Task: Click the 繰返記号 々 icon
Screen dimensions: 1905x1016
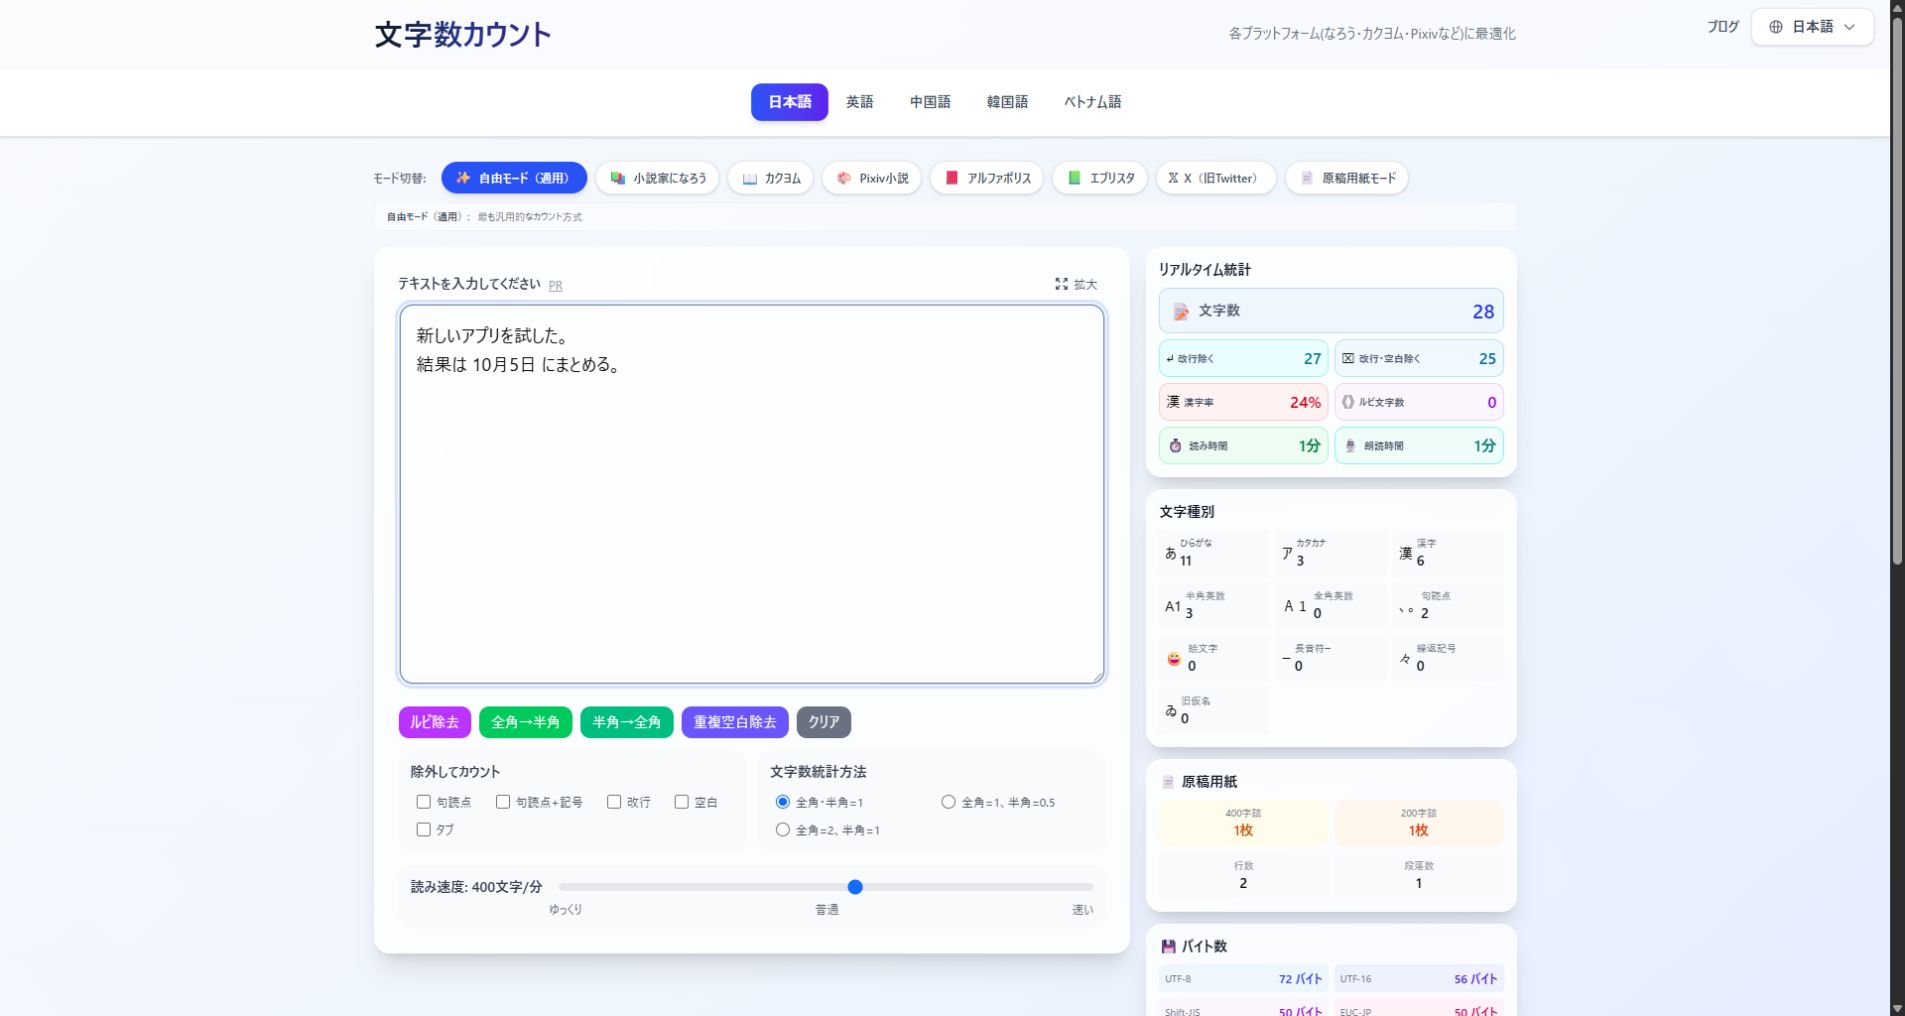Action: (1405, 659)
